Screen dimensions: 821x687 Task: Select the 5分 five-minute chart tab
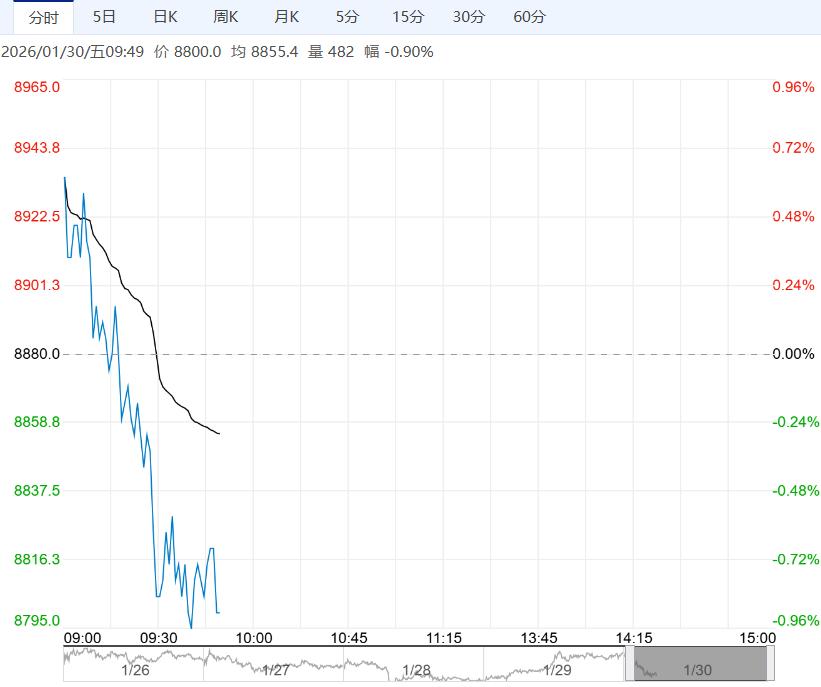point(347,17)
